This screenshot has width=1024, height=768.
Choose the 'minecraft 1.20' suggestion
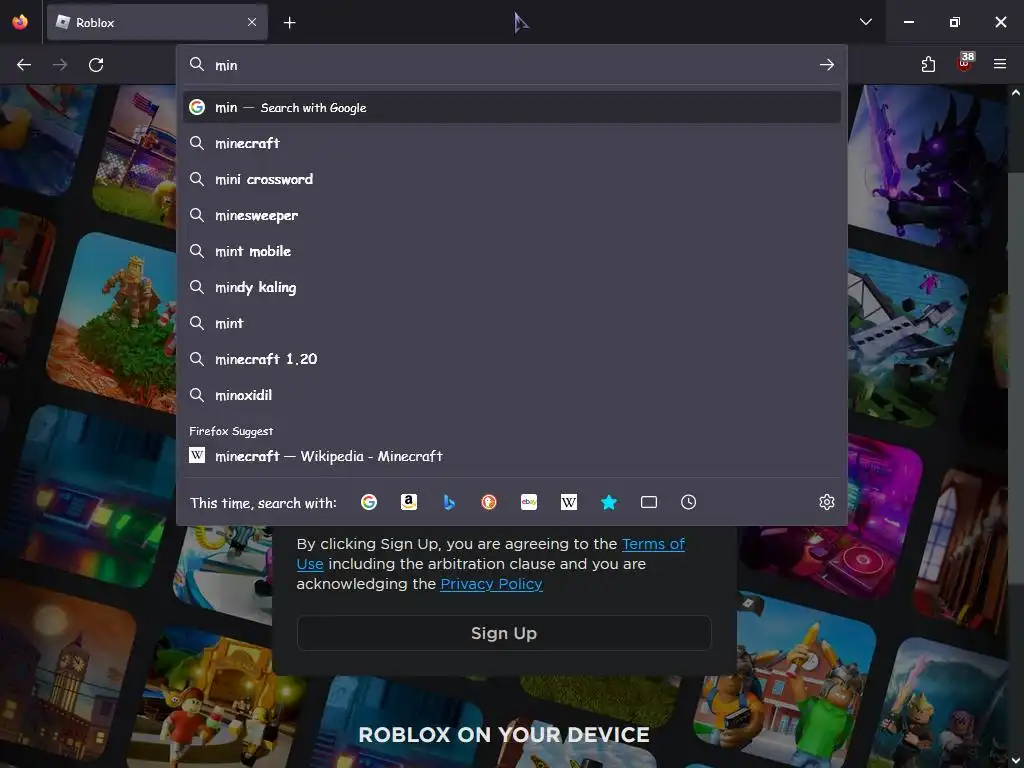pyautogui.click(x=512, y=359)
